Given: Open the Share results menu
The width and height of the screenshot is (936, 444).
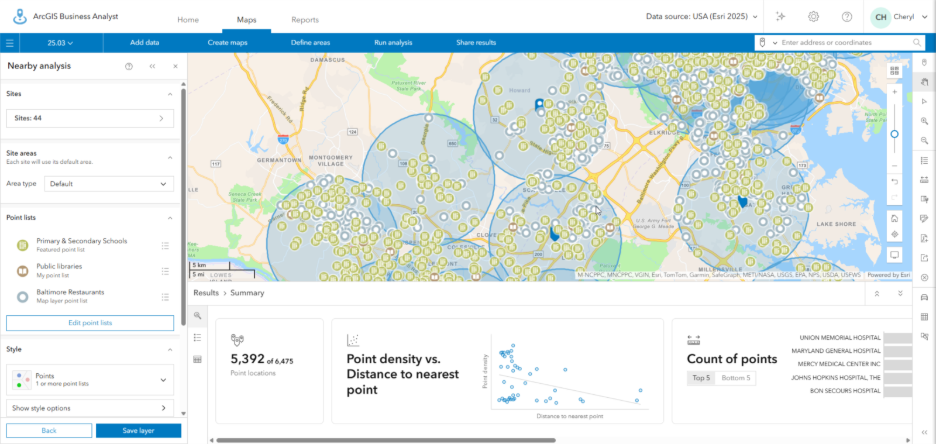Looking at the screenshot, I should pos(476,43).
